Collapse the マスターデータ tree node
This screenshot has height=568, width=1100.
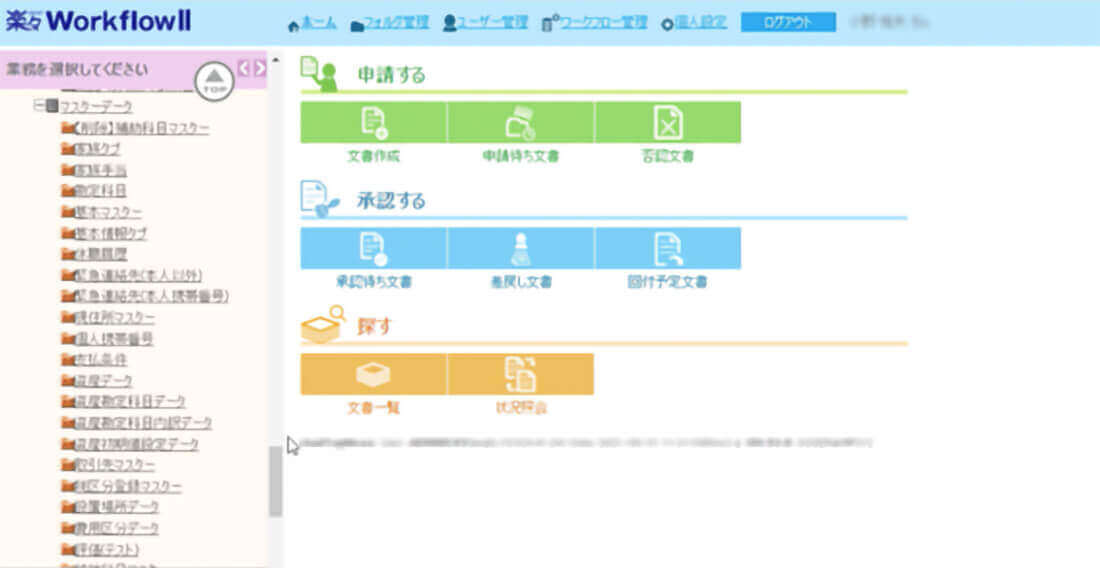[39, 107]
